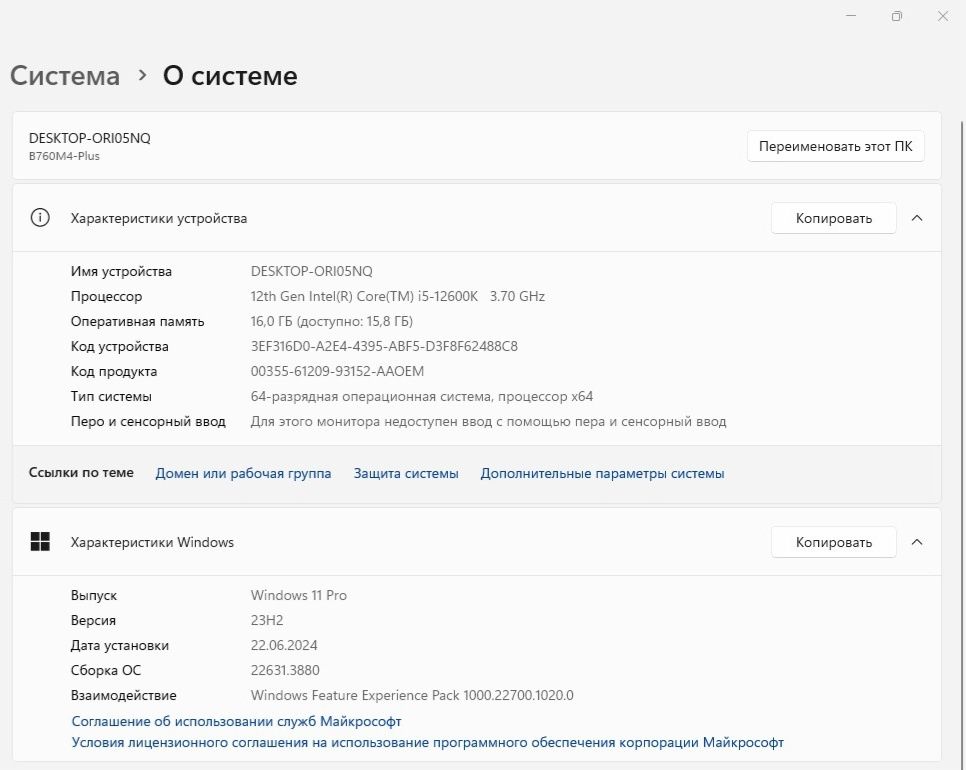
Task: Click the install date 22.06.2024
Action: 284,645
